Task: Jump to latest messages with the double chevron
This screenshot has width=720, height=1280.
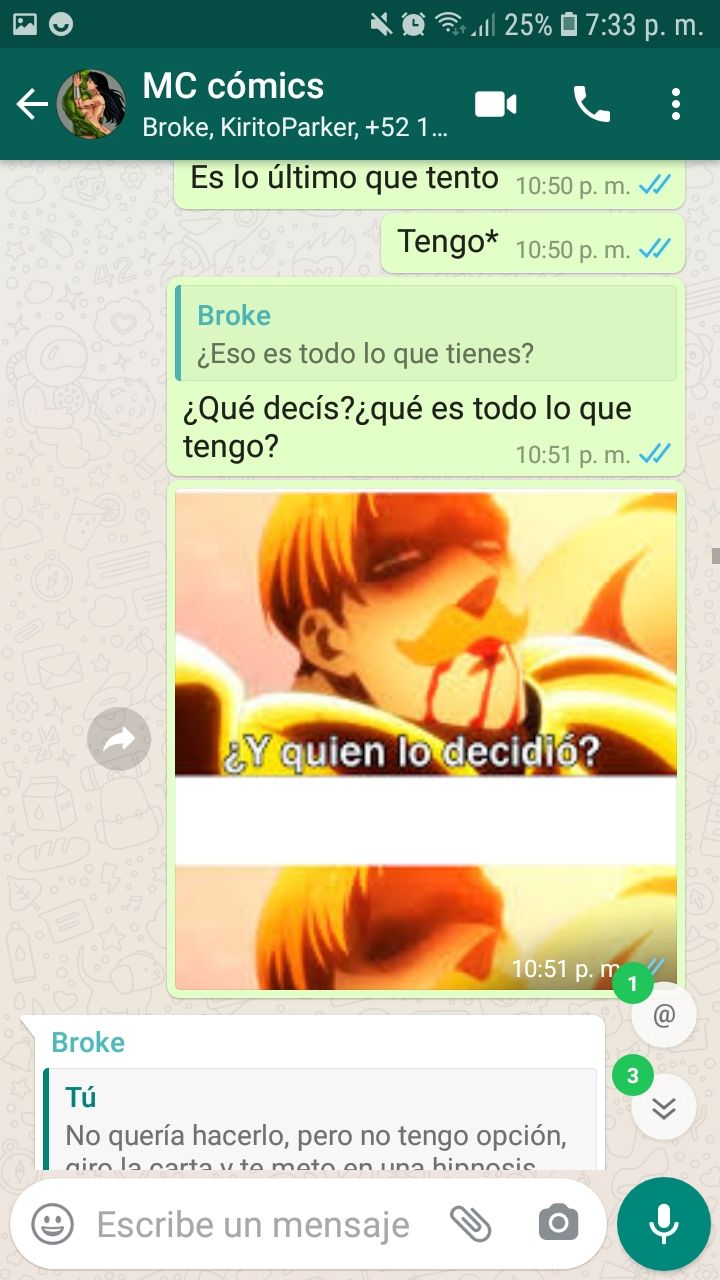Action: click(x=664, y=1107)
